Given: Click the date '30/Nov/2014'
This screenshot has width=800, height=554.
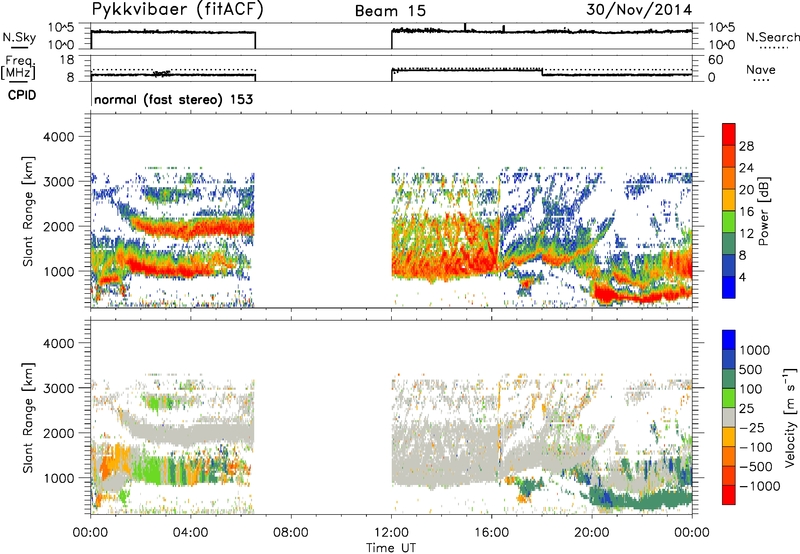Looking at the screenshot, I should click(639, 10).
